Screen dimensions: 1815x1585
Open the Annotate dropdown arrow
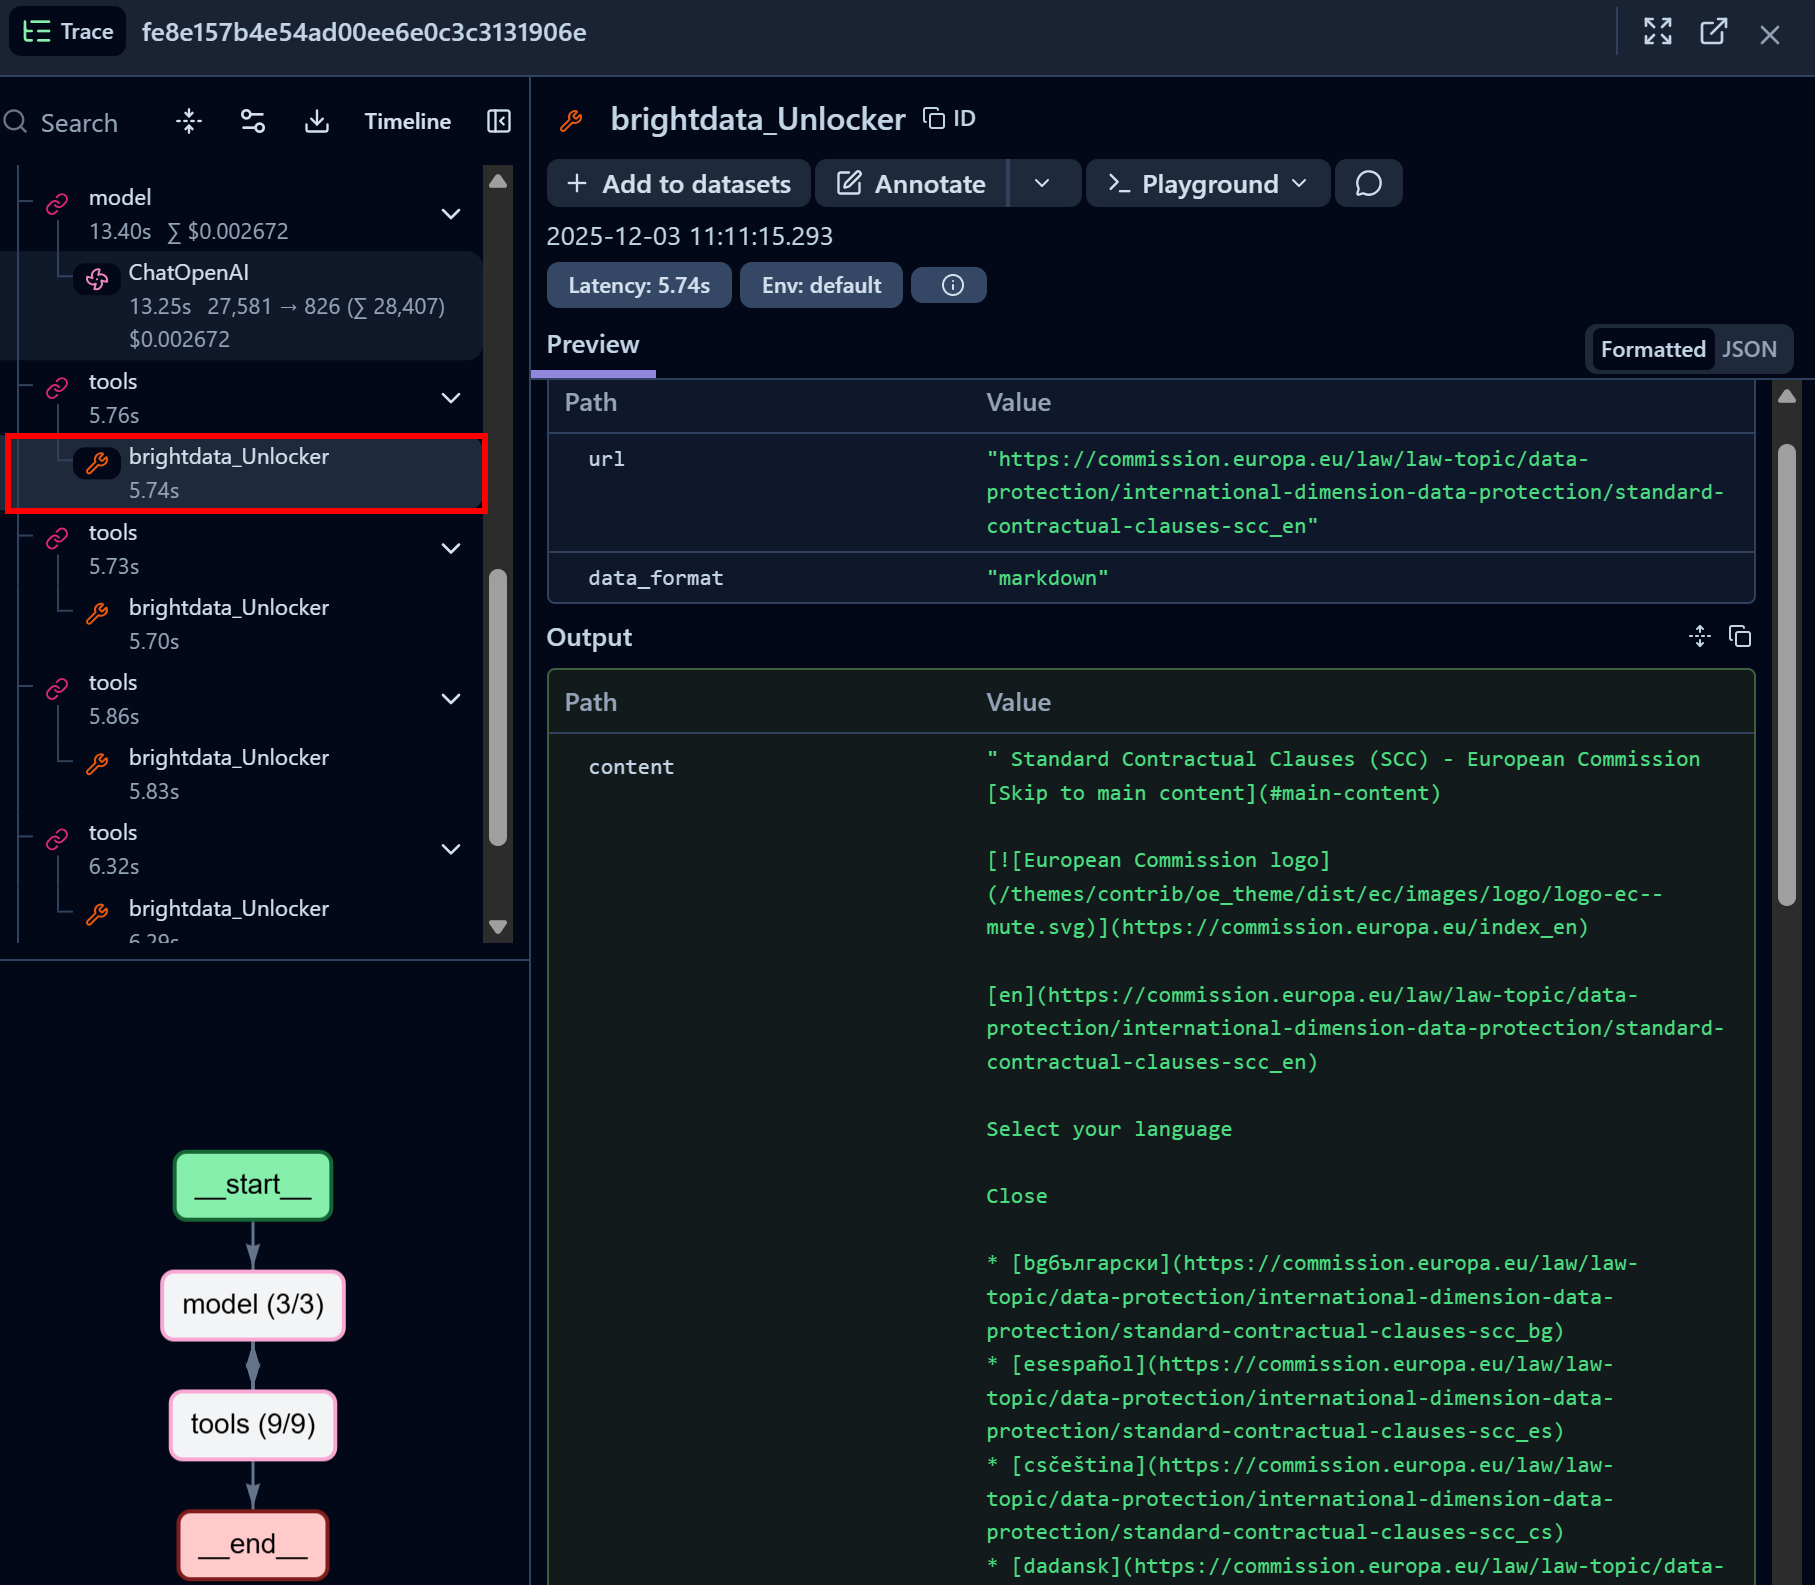click(x=1043, y=183)
